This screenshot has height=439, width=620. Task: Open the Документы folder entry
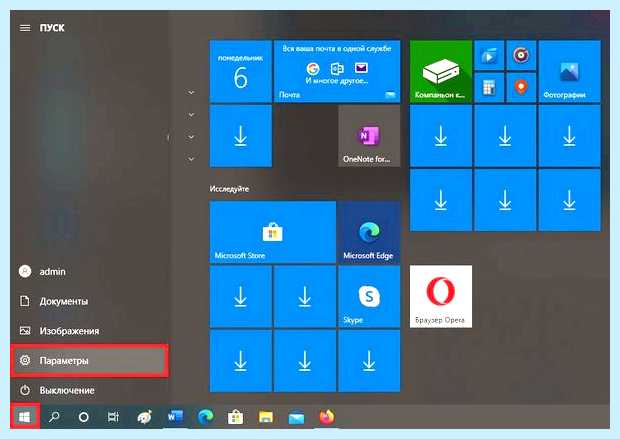89,301
